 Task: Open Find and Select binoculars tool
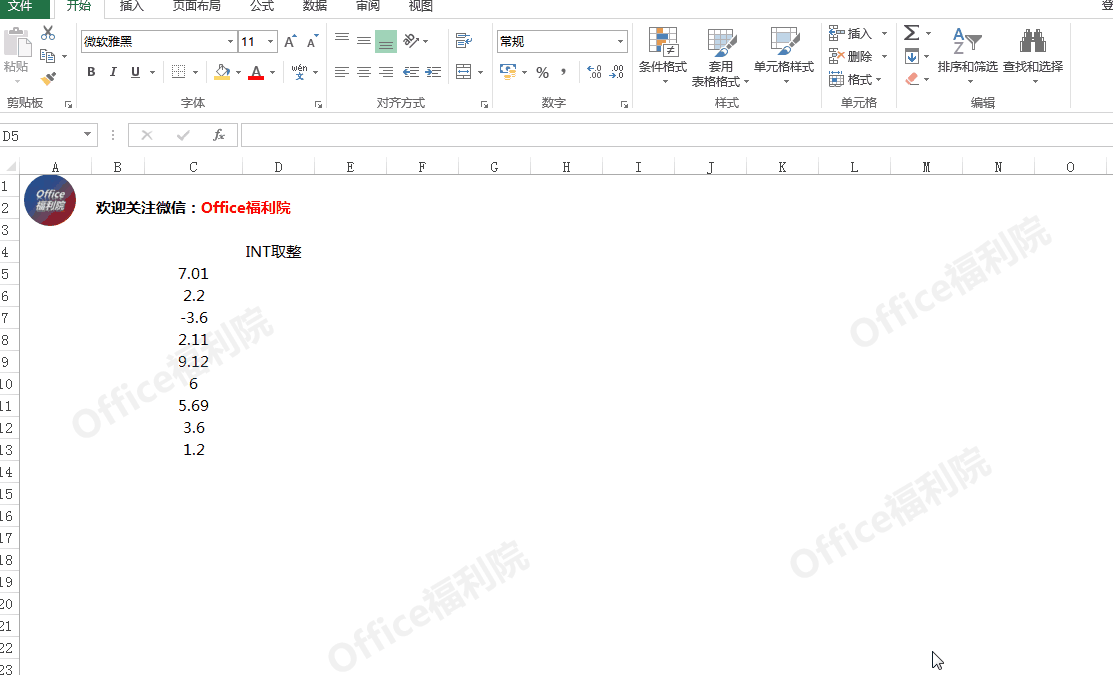click(1032, 42)
